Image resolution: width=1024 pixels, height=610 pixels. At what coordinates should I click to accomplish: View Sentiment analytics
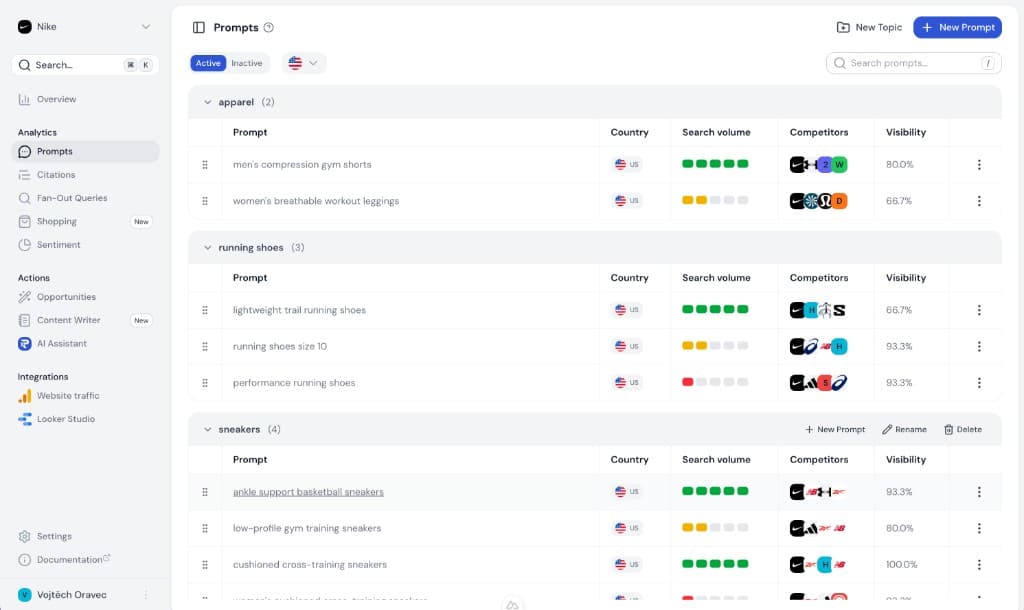point(60,244)
